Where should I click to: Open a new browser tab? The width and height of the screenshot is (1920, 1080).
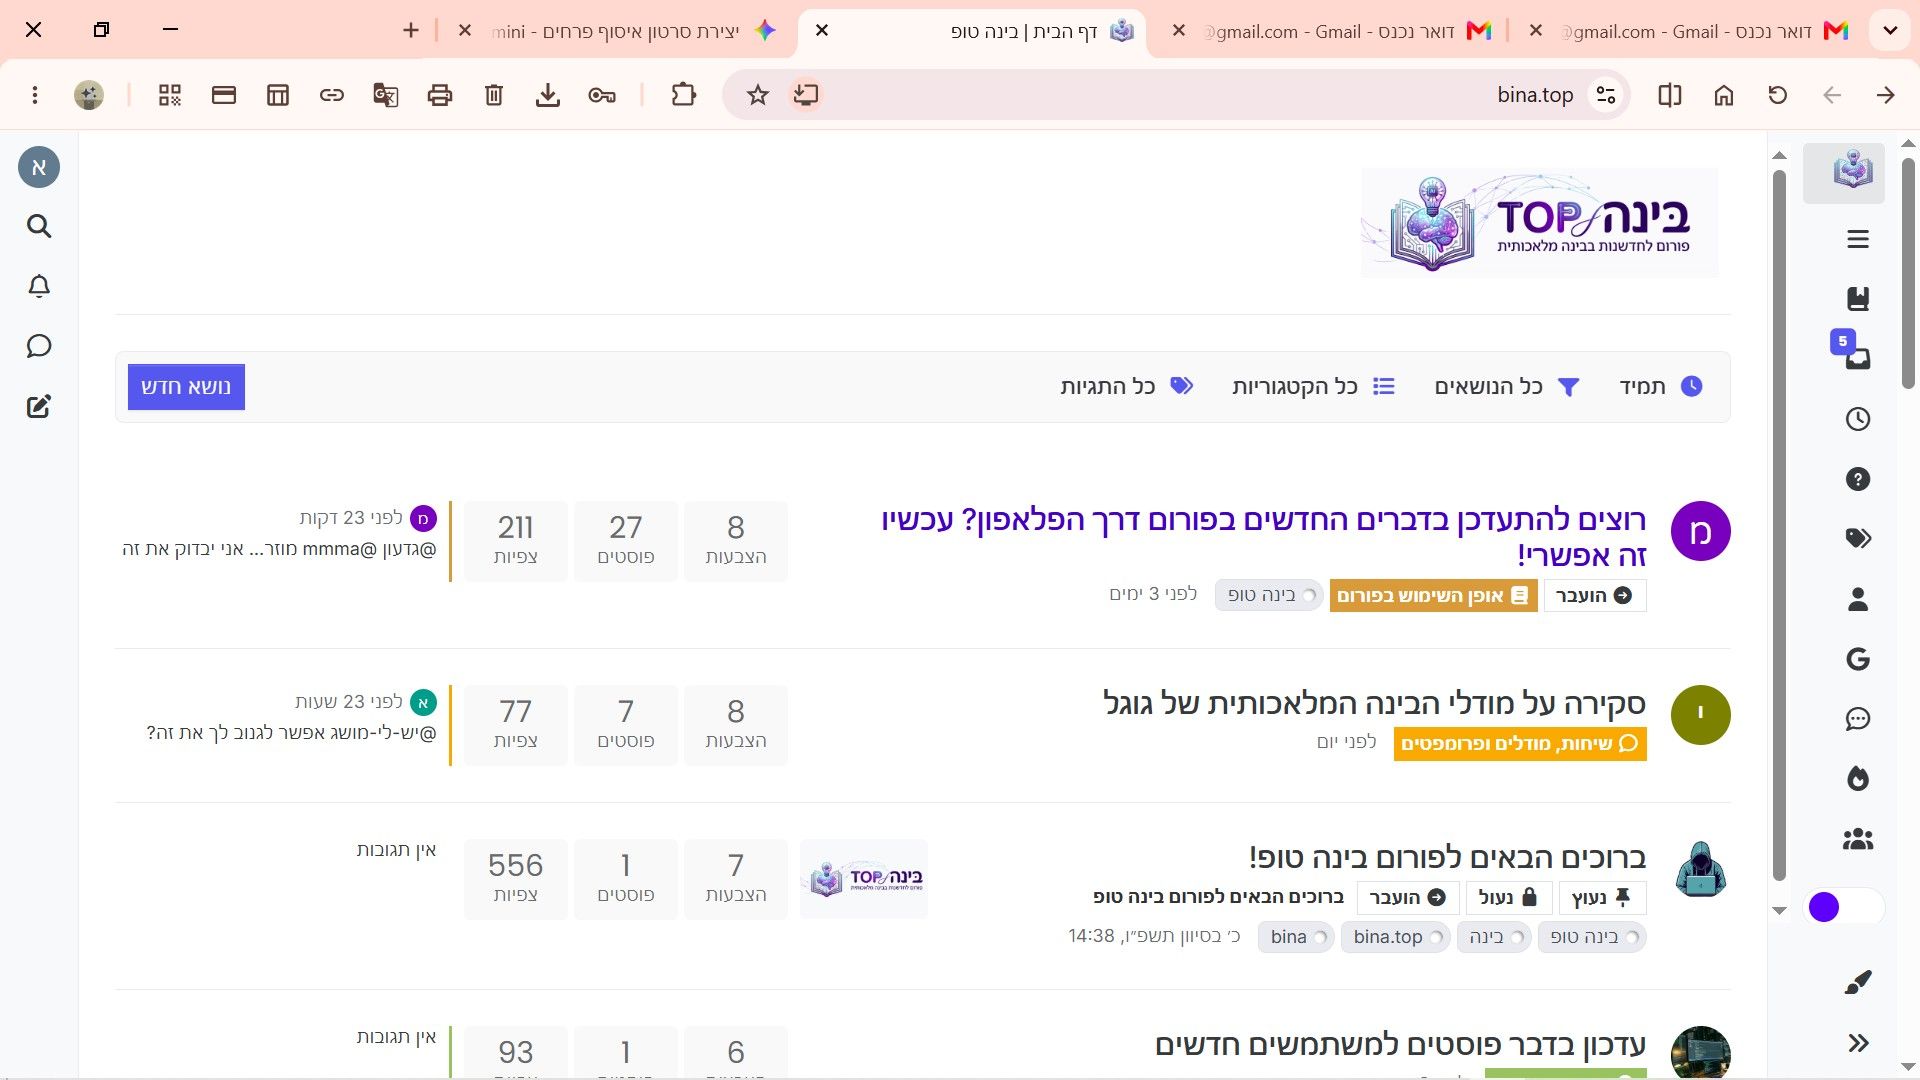coord(411,31)
